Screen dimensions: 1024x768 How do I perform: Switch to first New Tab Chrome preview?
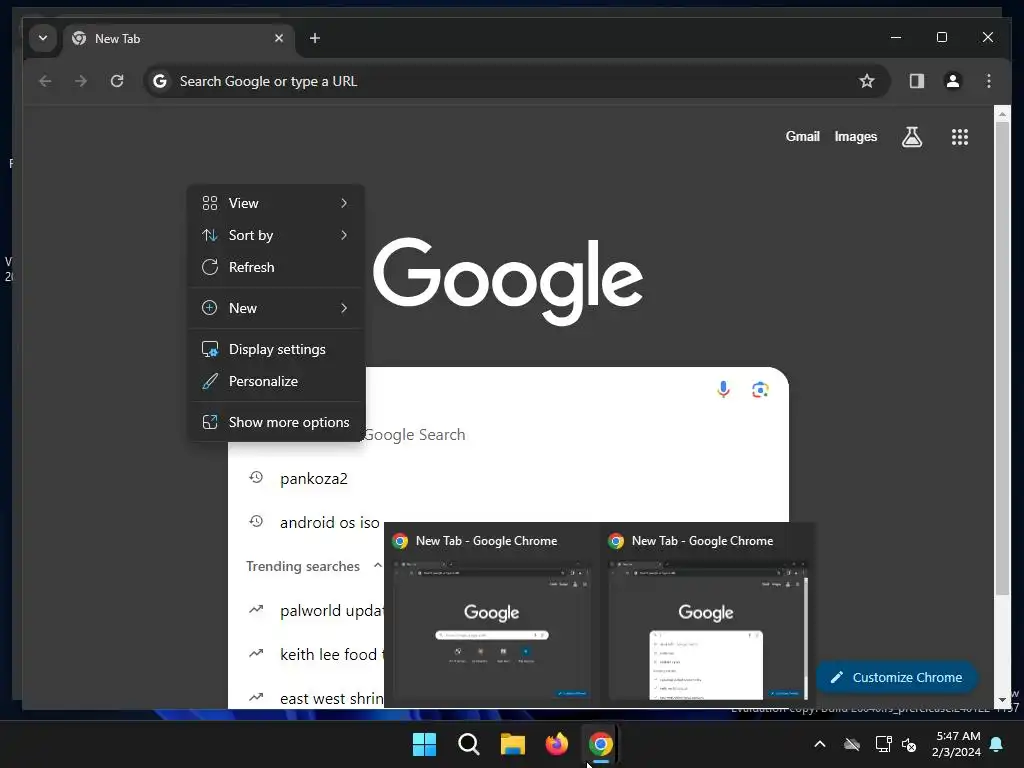(x=491, y=615)
